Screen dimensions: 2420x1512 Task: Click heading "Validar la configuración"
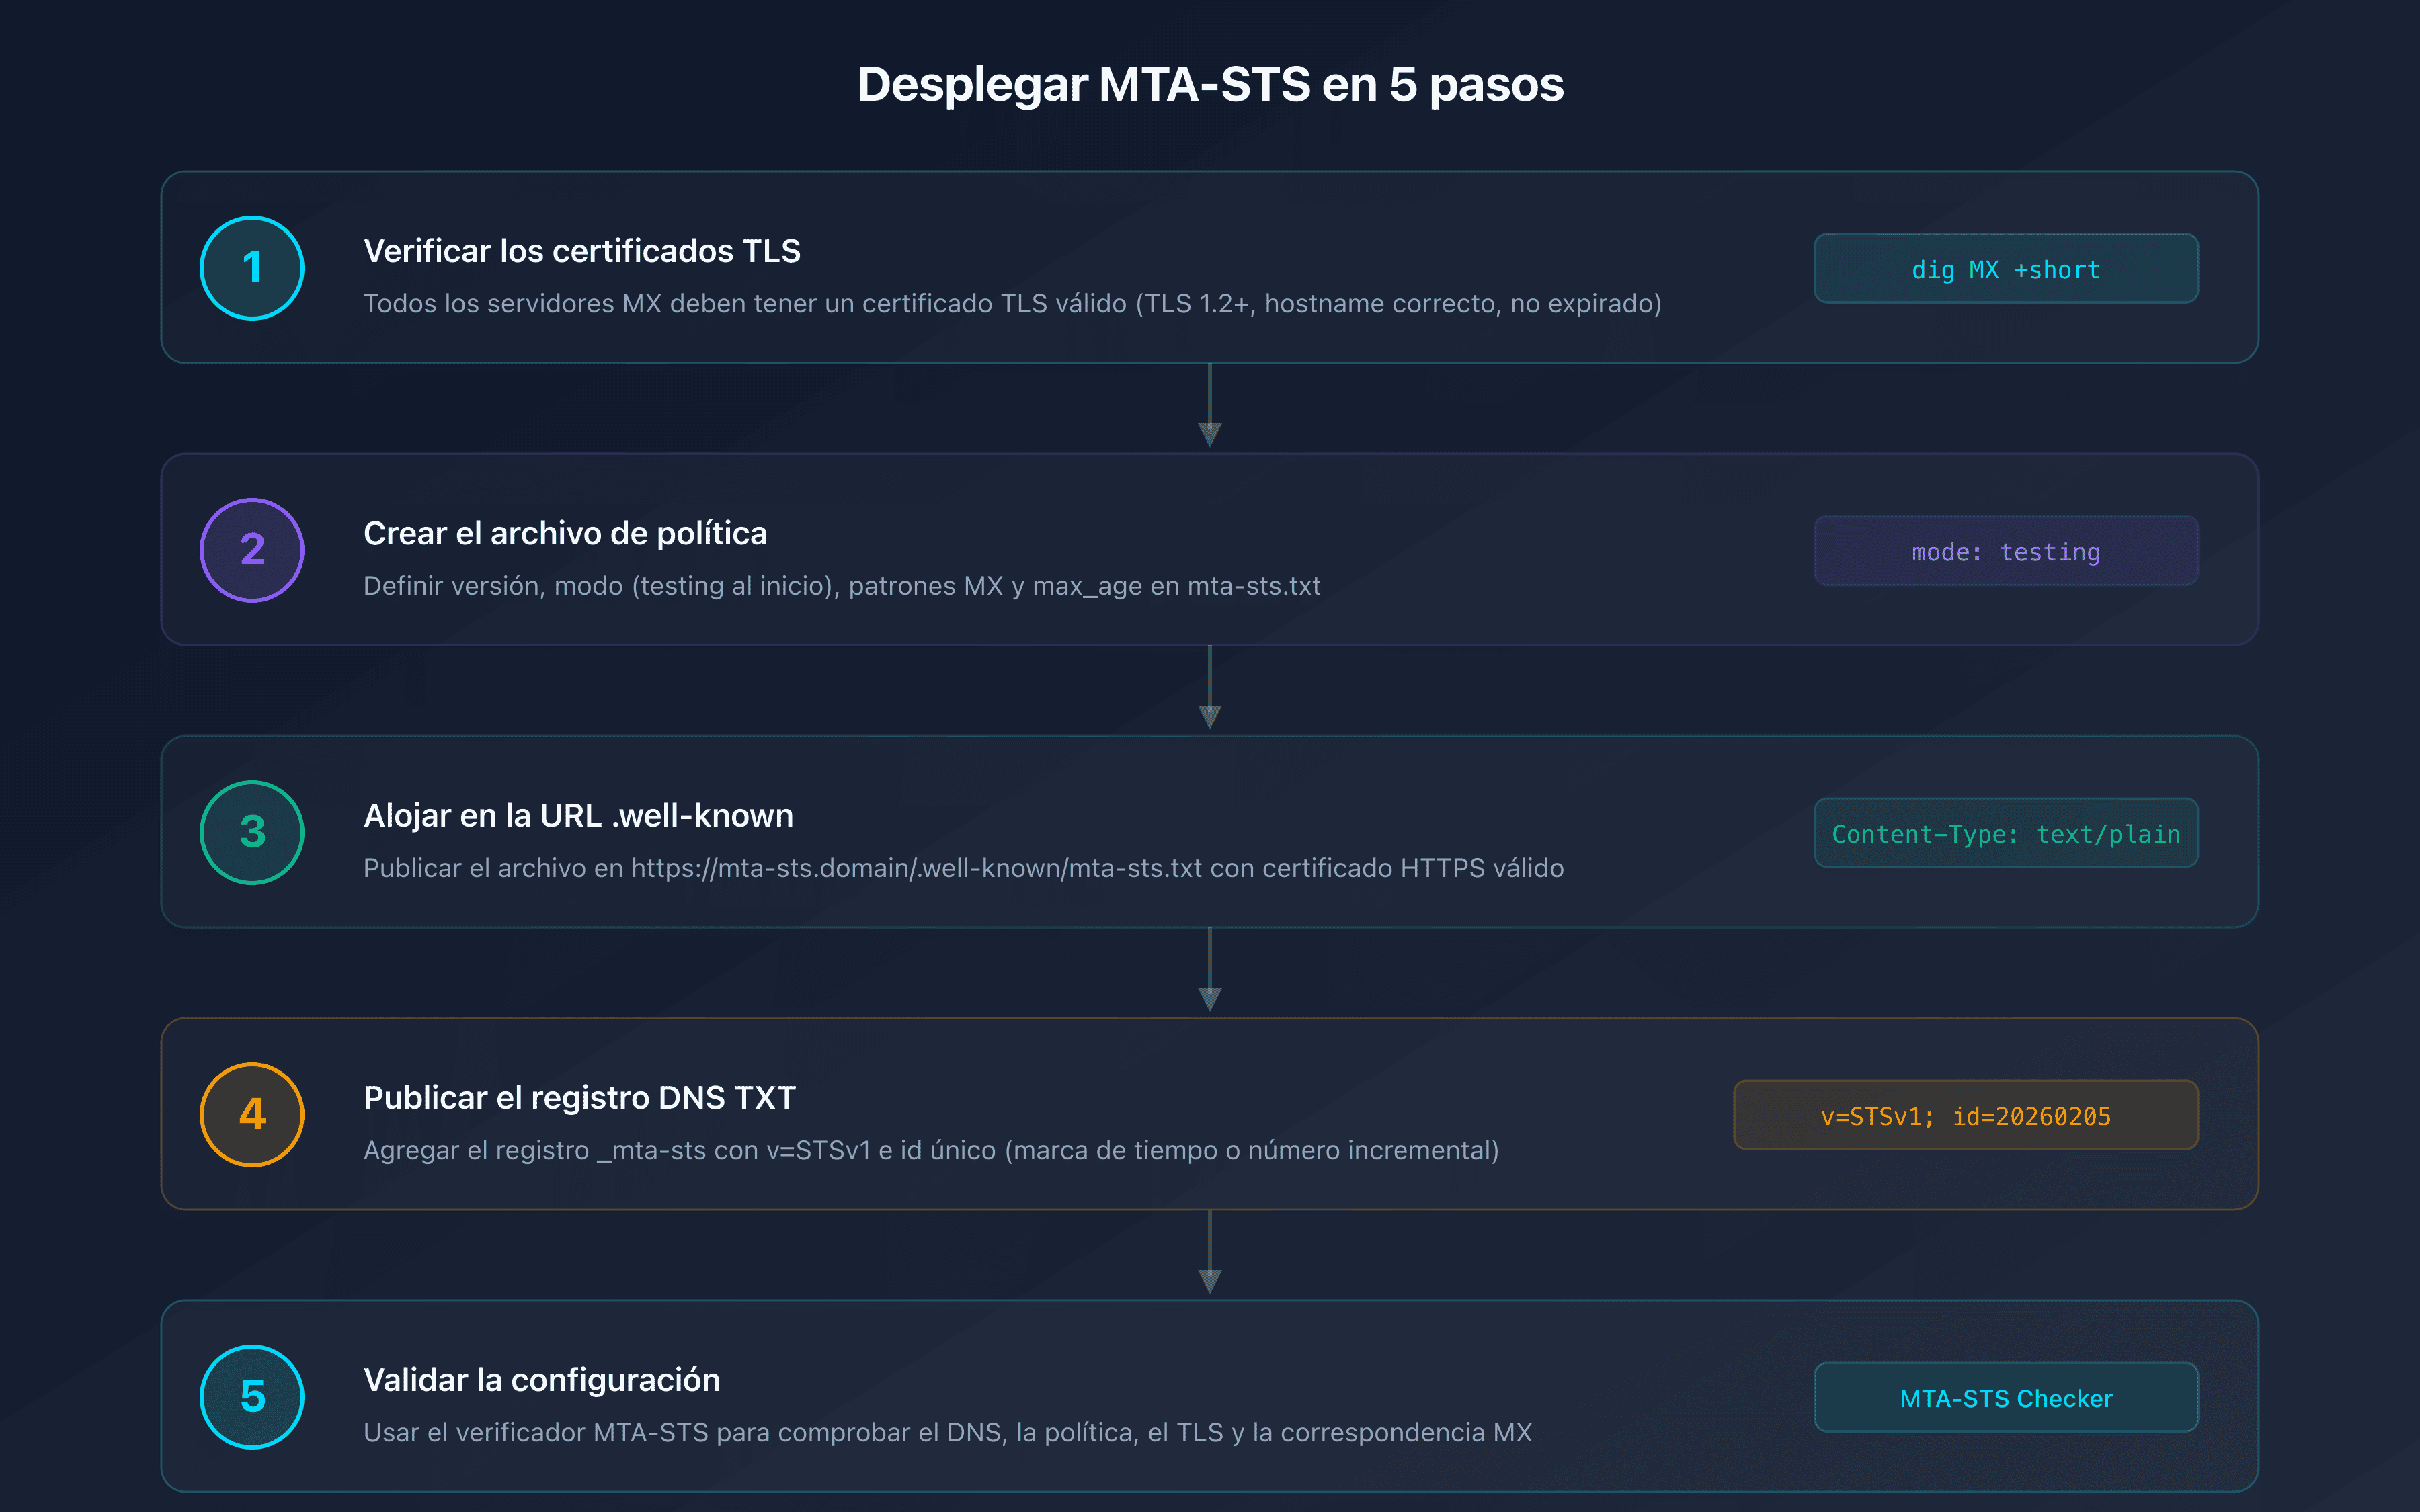point(541,1379)
